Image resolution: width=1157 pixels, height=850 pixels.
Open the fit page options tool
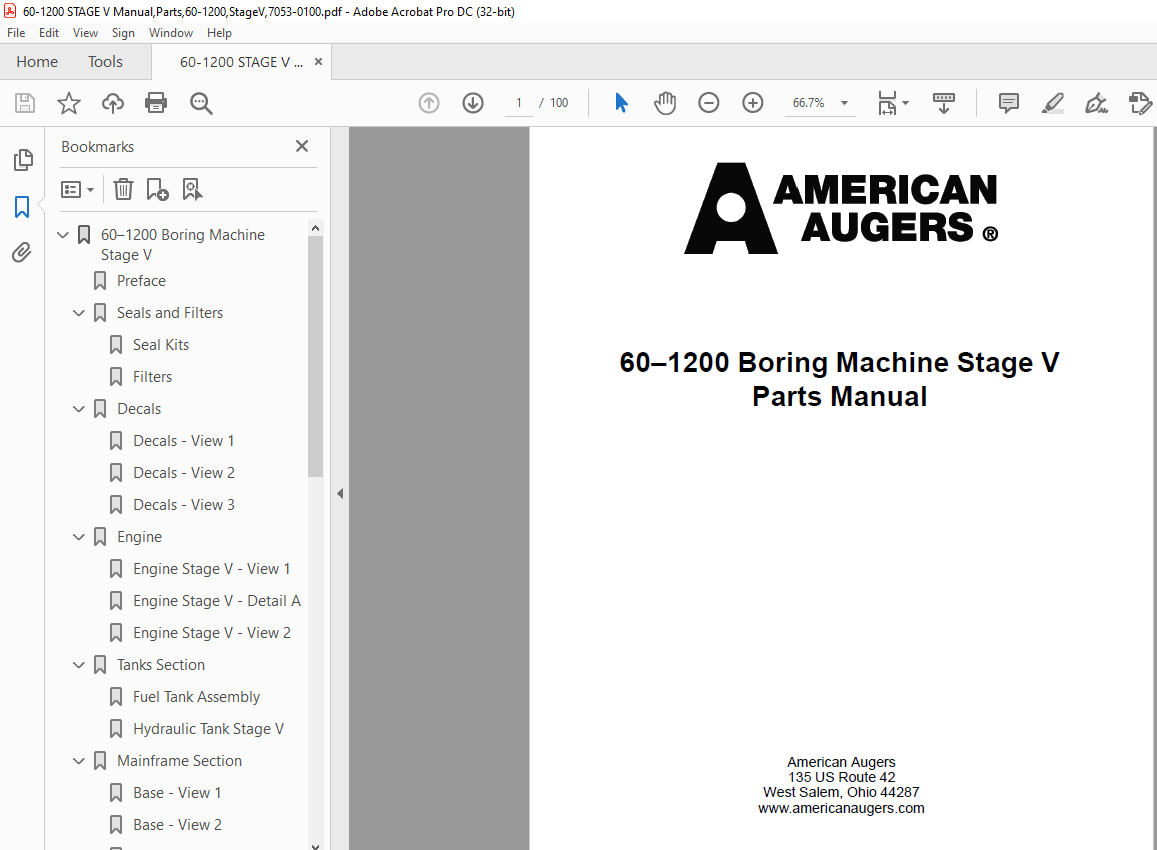coord(893,103)
